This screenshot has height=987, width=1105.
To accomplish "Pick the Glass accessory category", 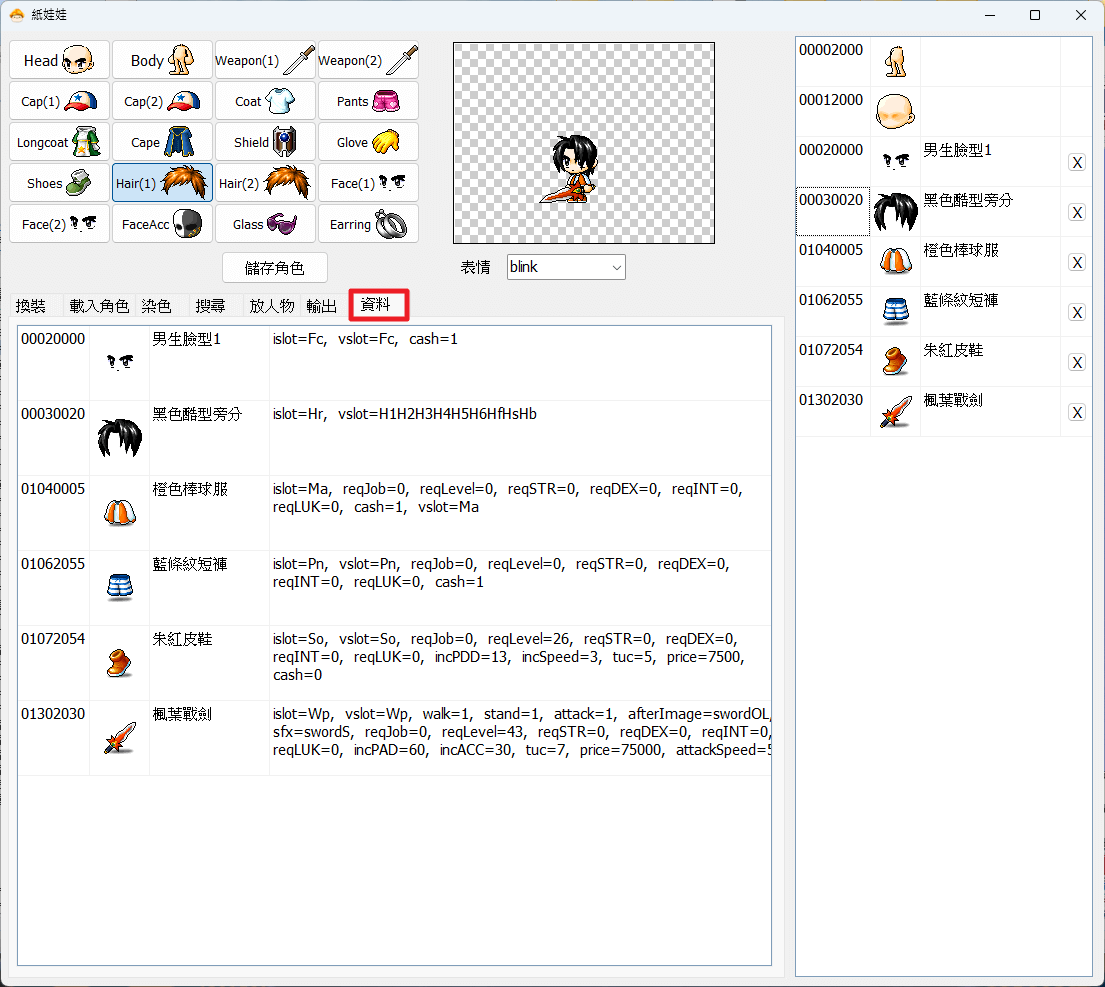I will coord(265,224).
